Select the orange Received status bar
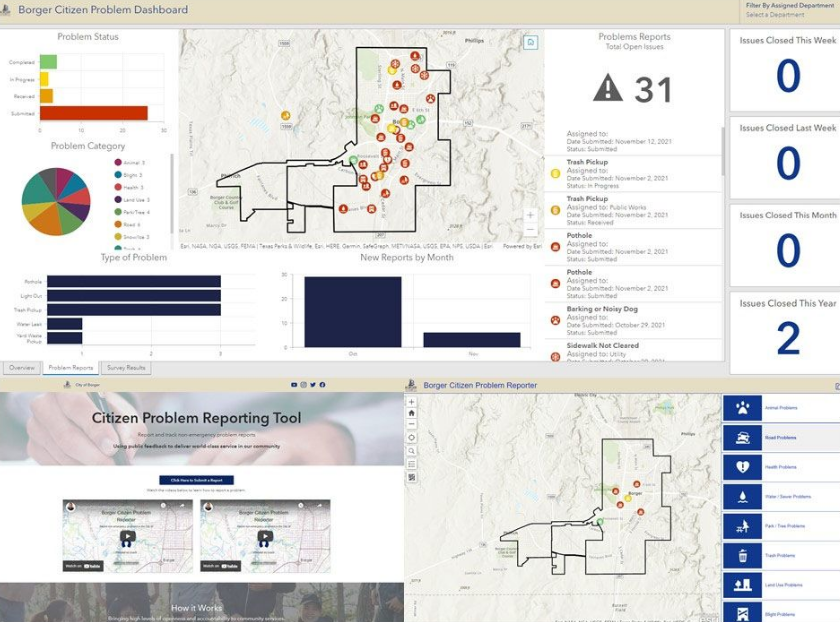The width and height of the screenshot is (840, 622). click(47, 96)
